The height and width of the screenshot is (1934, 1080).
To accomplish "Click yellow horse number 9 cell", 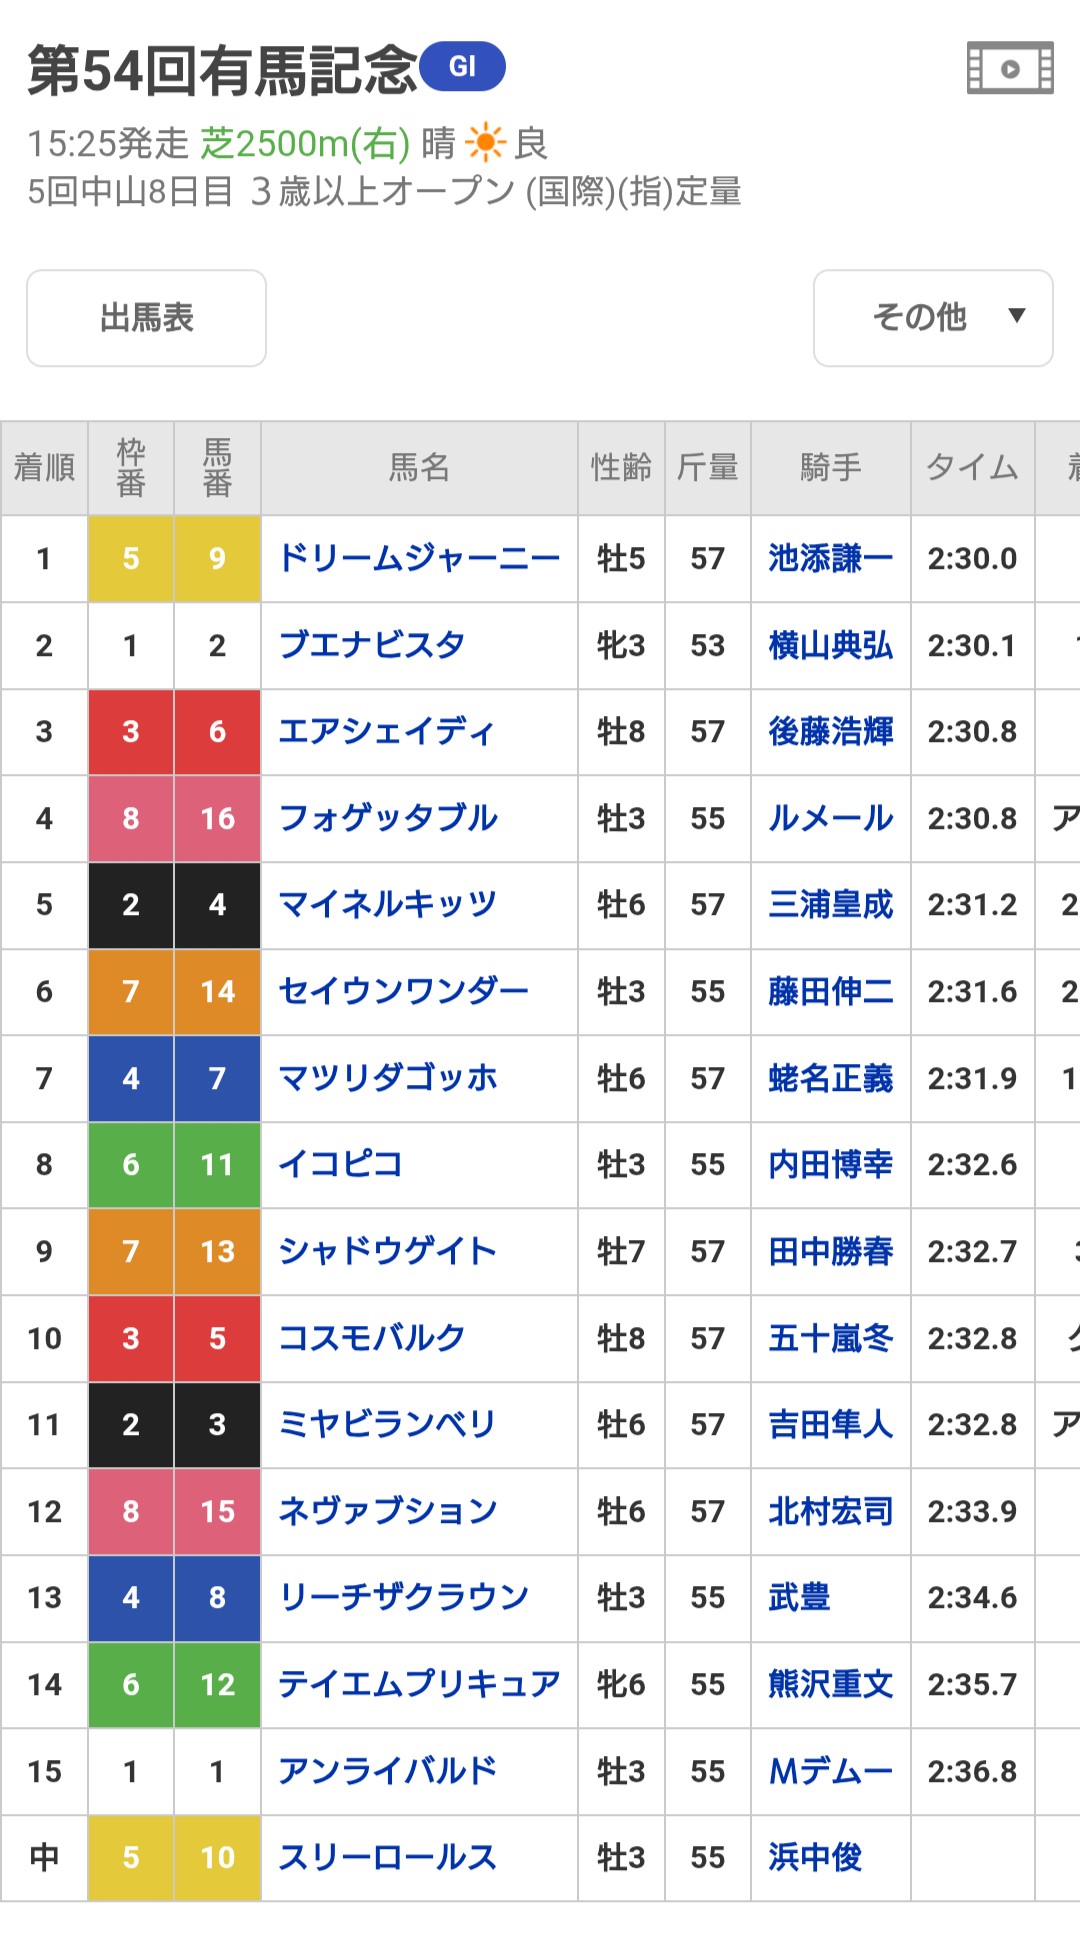I will point(217,558).
